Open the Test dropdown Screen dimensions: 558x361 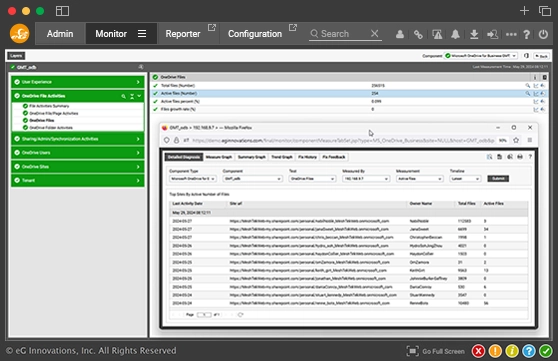312,179
